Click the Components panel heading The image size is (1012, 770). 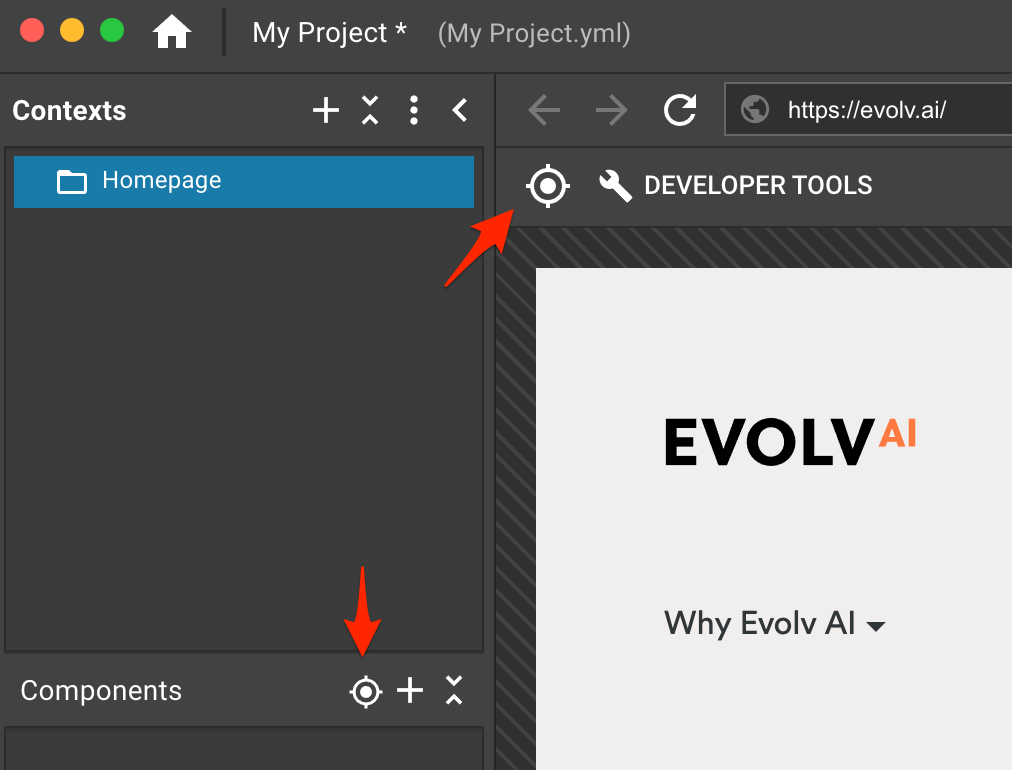tap(101, 691)
